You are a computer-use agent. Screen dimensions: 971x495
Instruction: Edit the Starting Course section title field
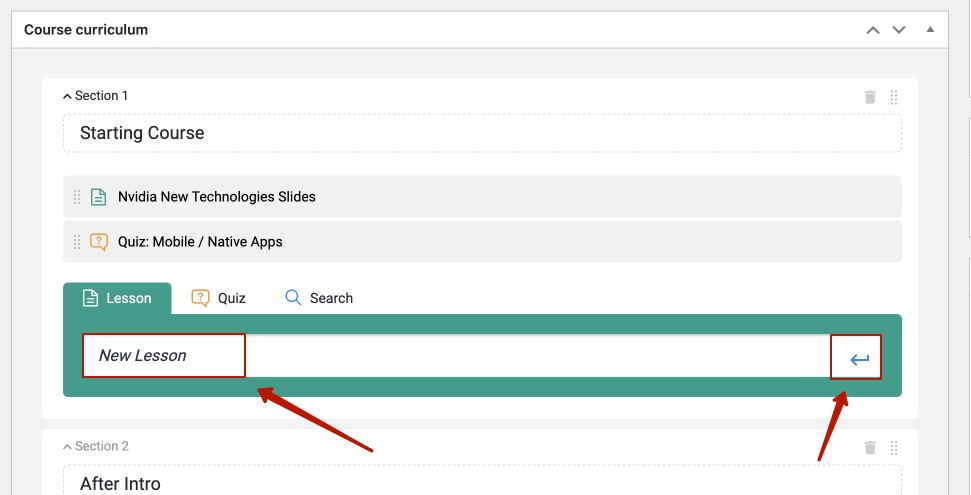[x=482, y=133]
